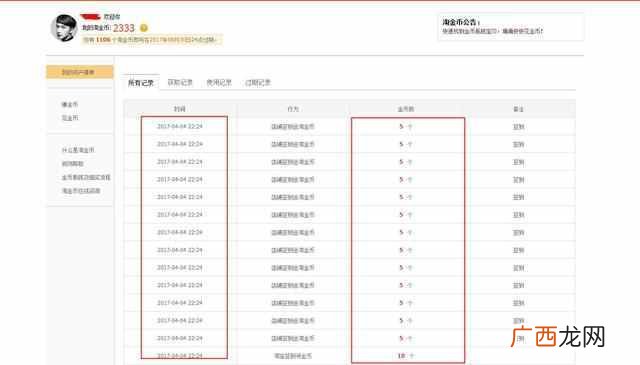Image resolution: width=640 pixels, height=365 pixels.
Task: Switch to the 所有记录 tab
Action: (x=141, y=83)
